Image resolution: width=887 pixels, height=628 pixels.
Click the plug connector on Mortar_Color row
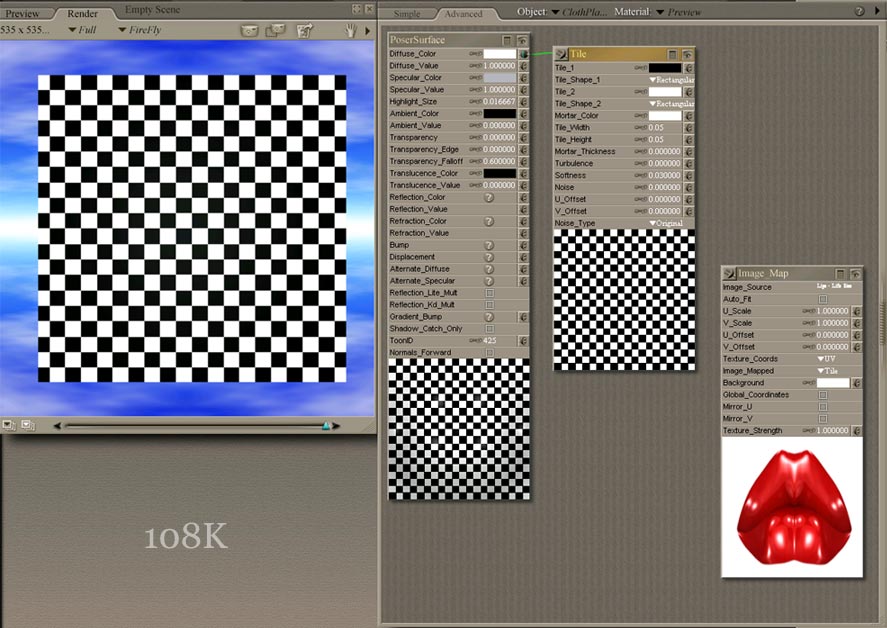[688, 115]
